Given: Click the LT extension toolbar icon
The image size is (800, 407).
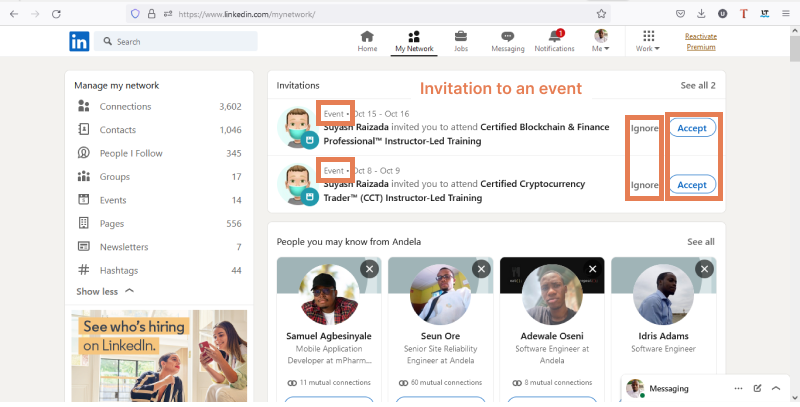Looking at the screenshot, I should tap(764, 14).
